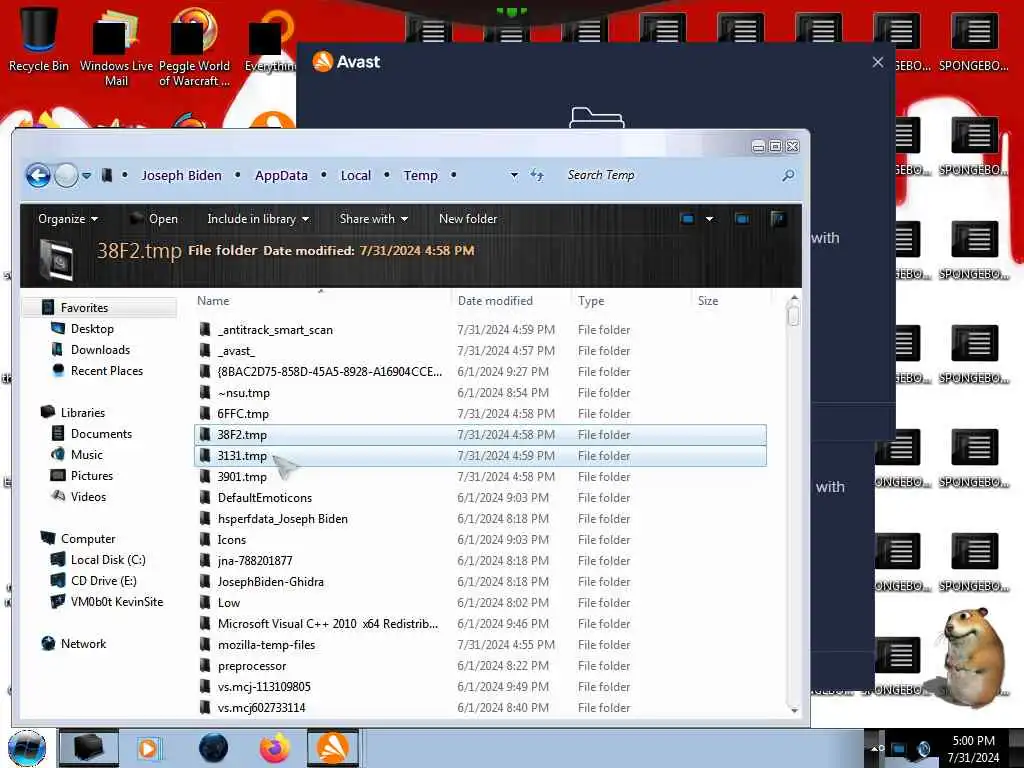Screen dimensions: 1024x768
Task: Click the Change your view icon
Action: click(687, 219)
